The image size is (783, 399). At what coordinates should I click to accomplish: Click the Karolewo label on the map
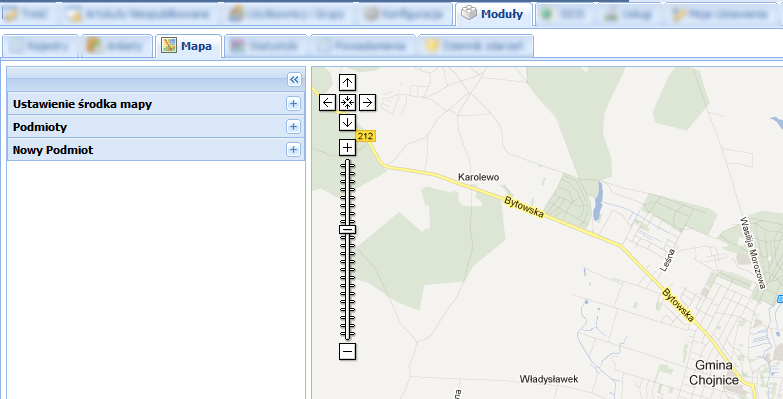[478, 177]
